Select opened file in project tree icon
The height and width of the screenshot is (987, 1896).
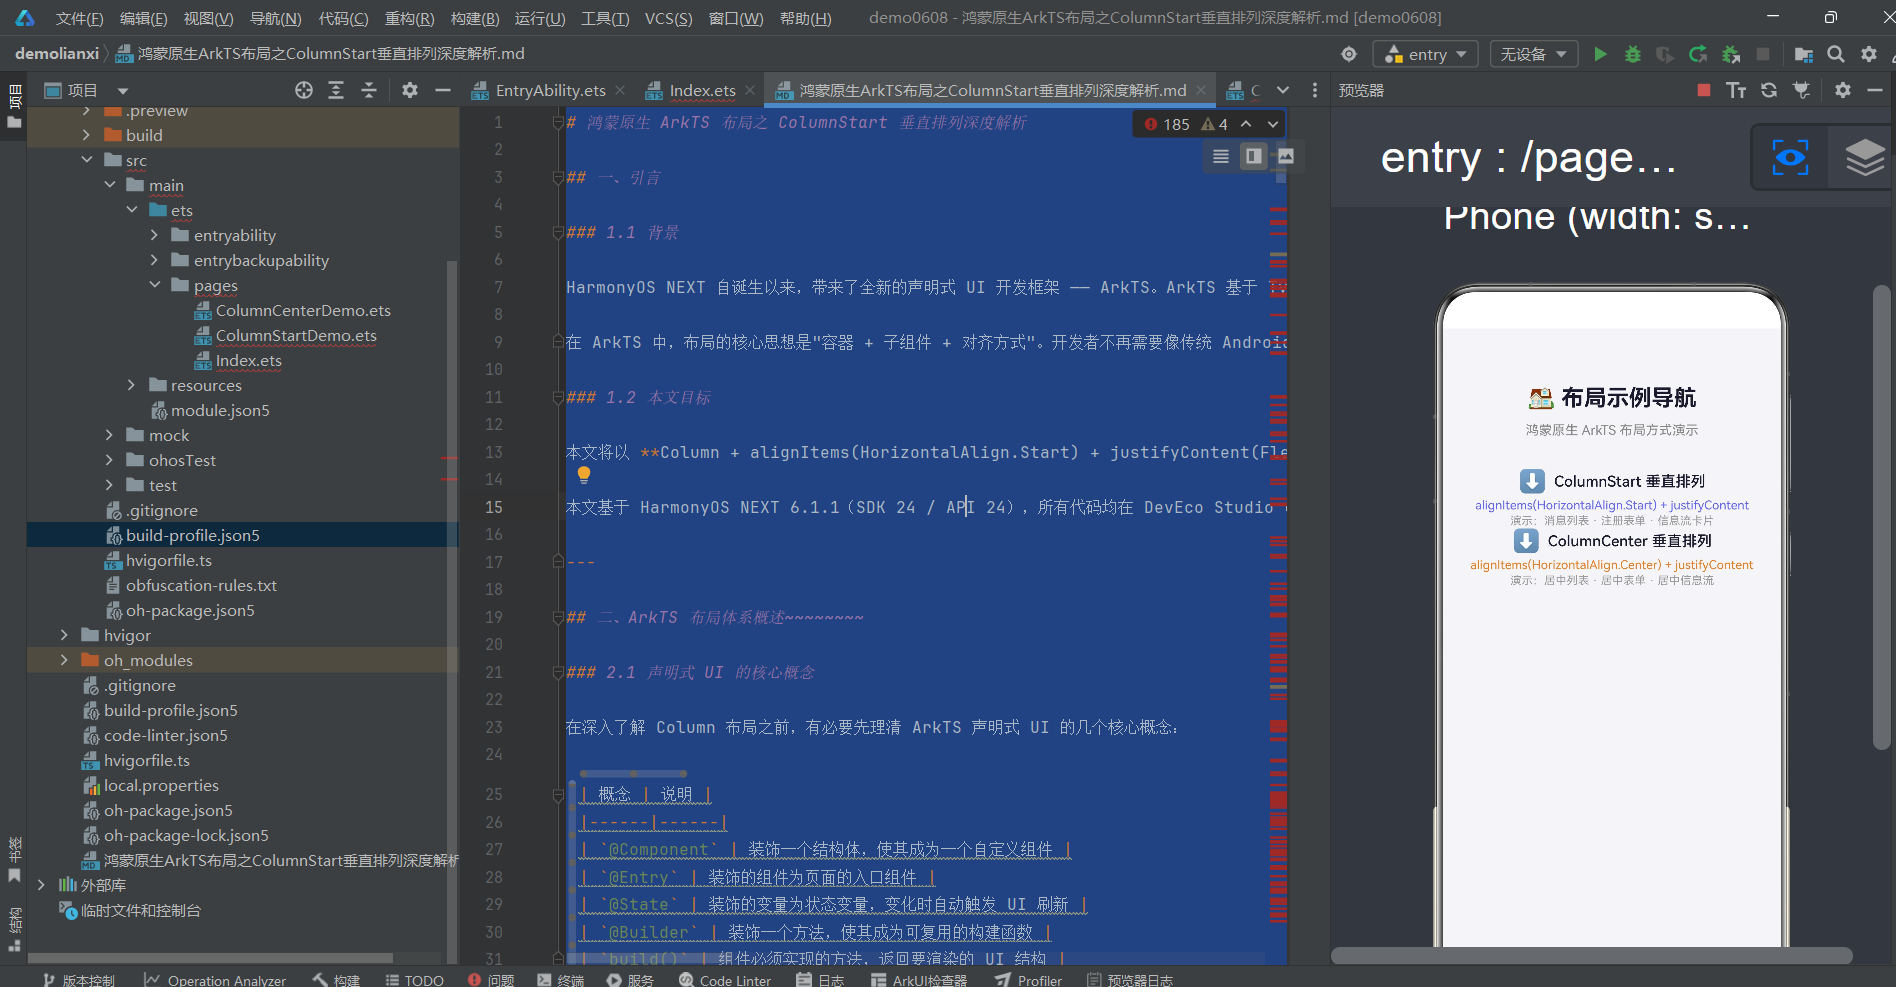pyautogui.click(x=304, y=90)
